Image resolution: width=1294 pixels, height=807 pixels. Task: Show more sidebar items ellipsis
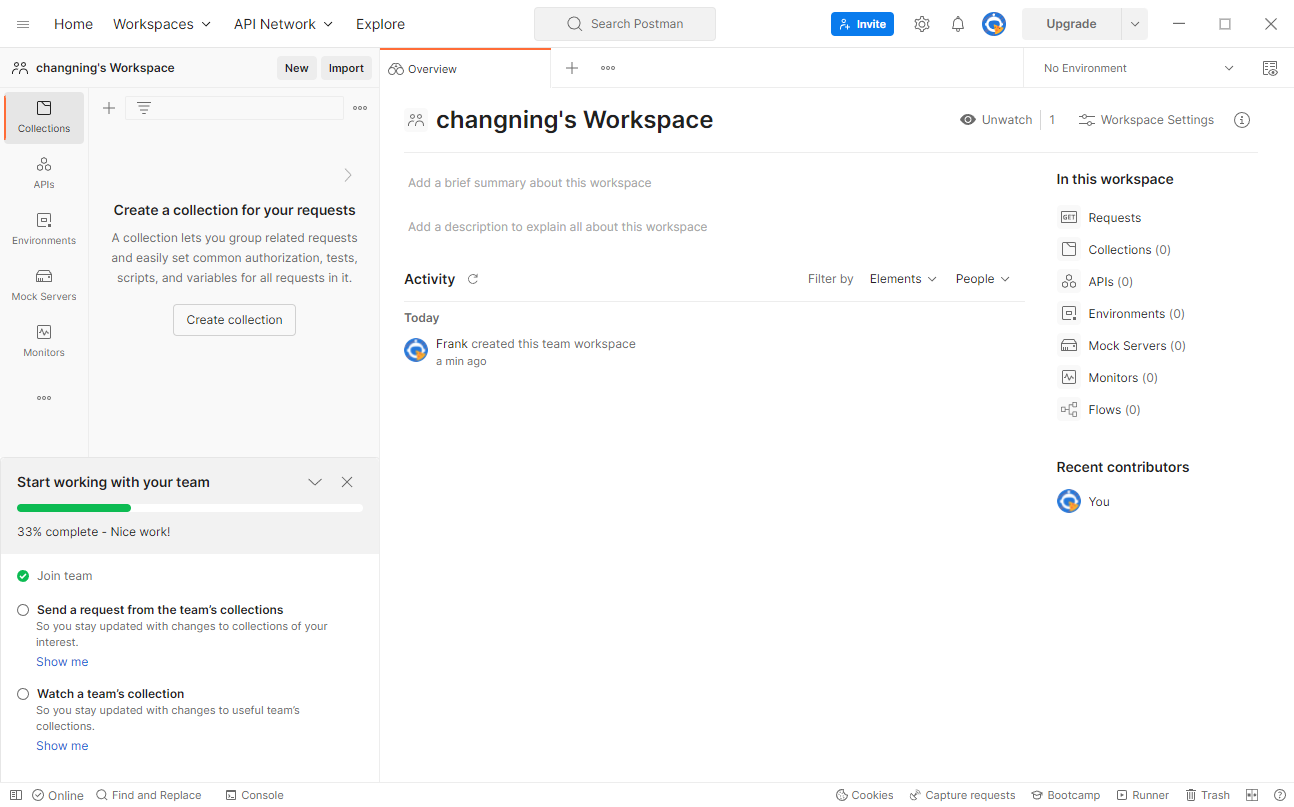click(x=44, y=398)
